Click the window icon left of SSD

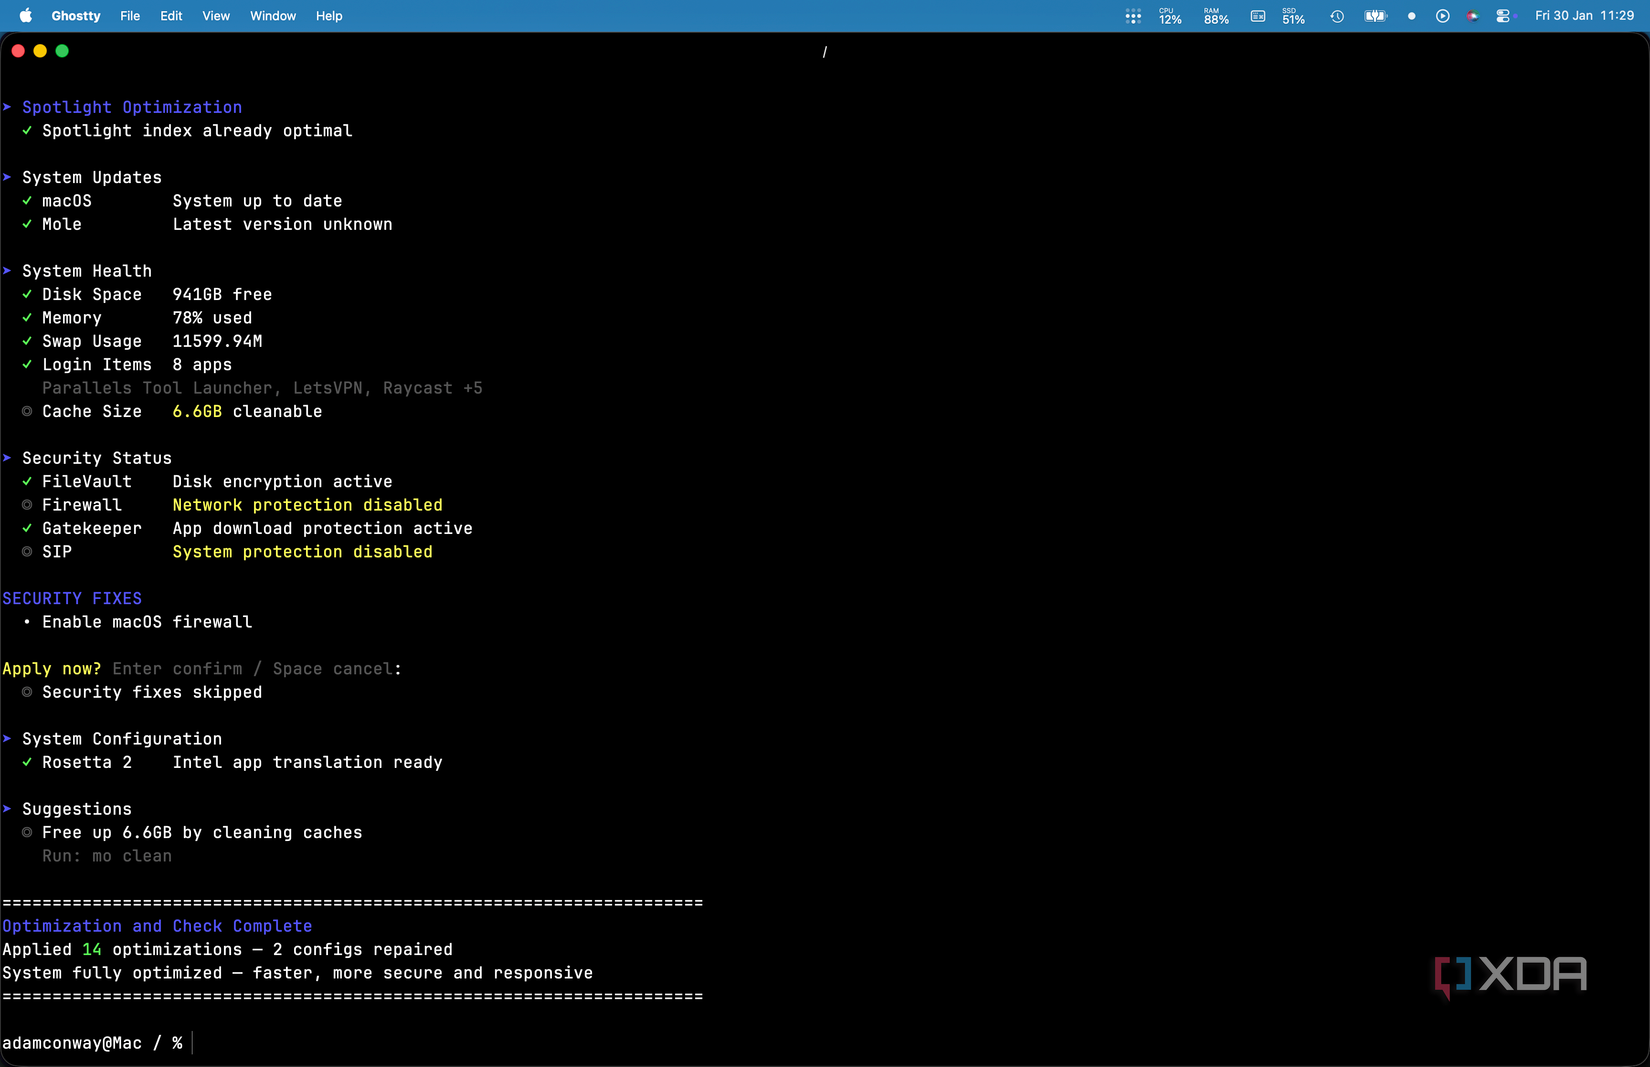coord(1258,16)
